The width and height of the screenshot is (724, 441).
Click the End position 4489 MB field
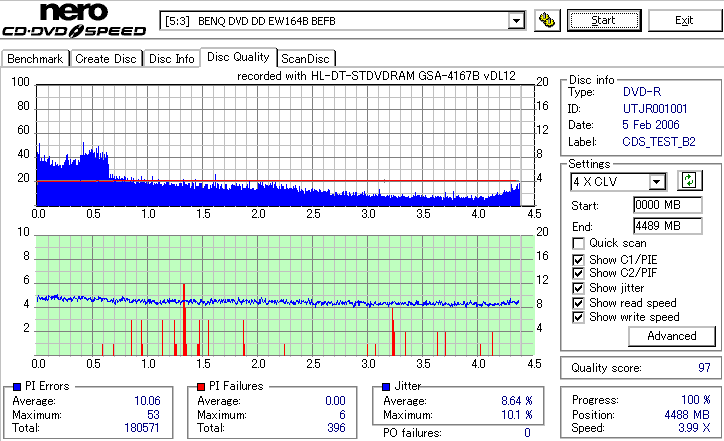[668, 226]
